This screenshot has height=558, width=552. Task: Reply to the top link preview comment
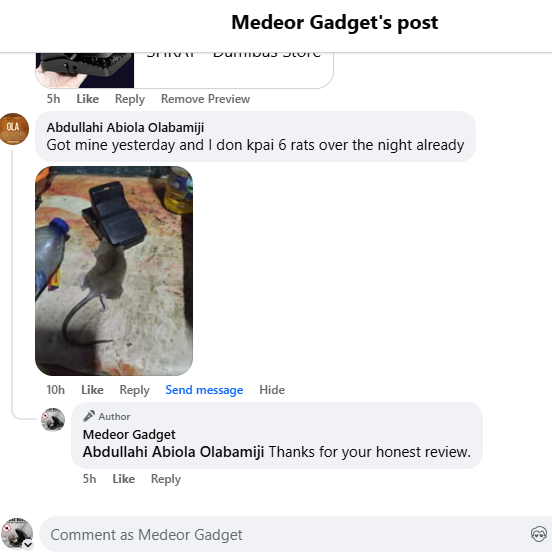click(x=130, y=99)
